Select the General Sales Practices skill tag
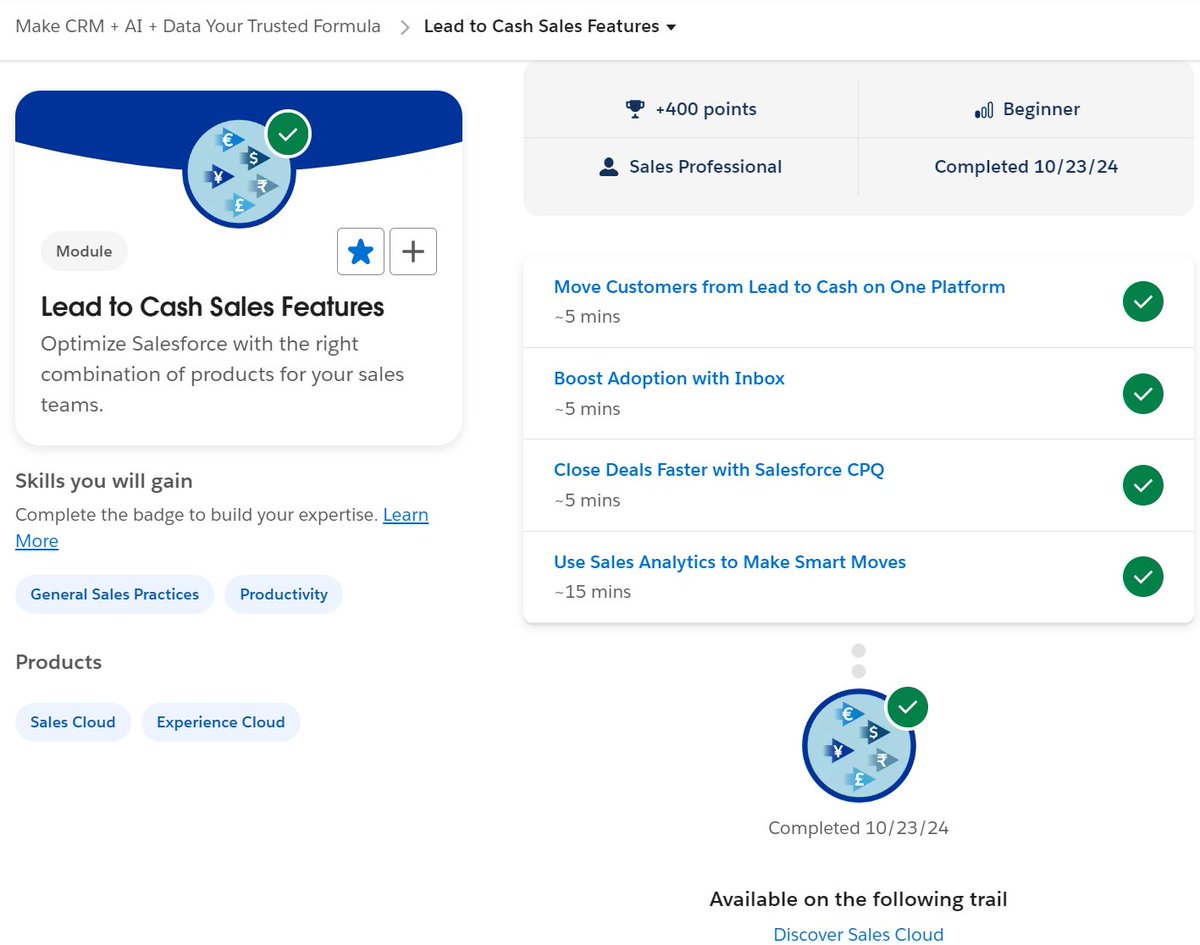This screenshot has width=1200, height=945. coord(115,594)
